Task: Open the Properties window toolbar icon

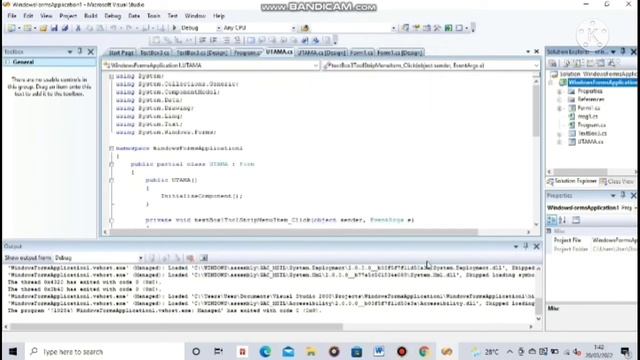Action: pos(416,28)
